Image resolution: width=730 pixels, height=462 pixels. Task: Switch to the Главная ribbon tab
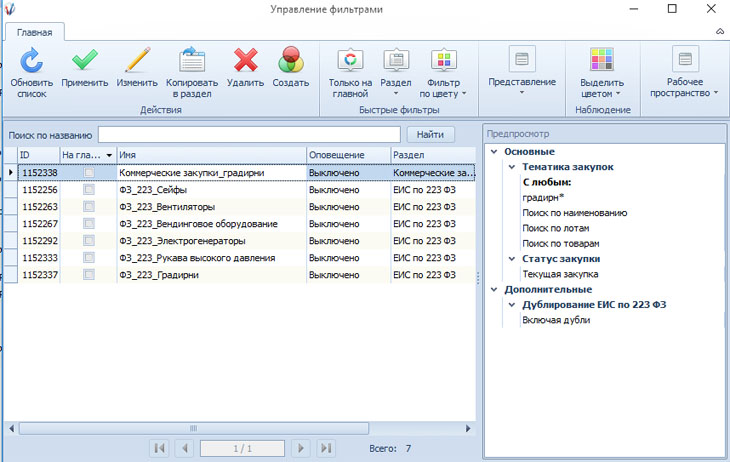pos(36,32)
